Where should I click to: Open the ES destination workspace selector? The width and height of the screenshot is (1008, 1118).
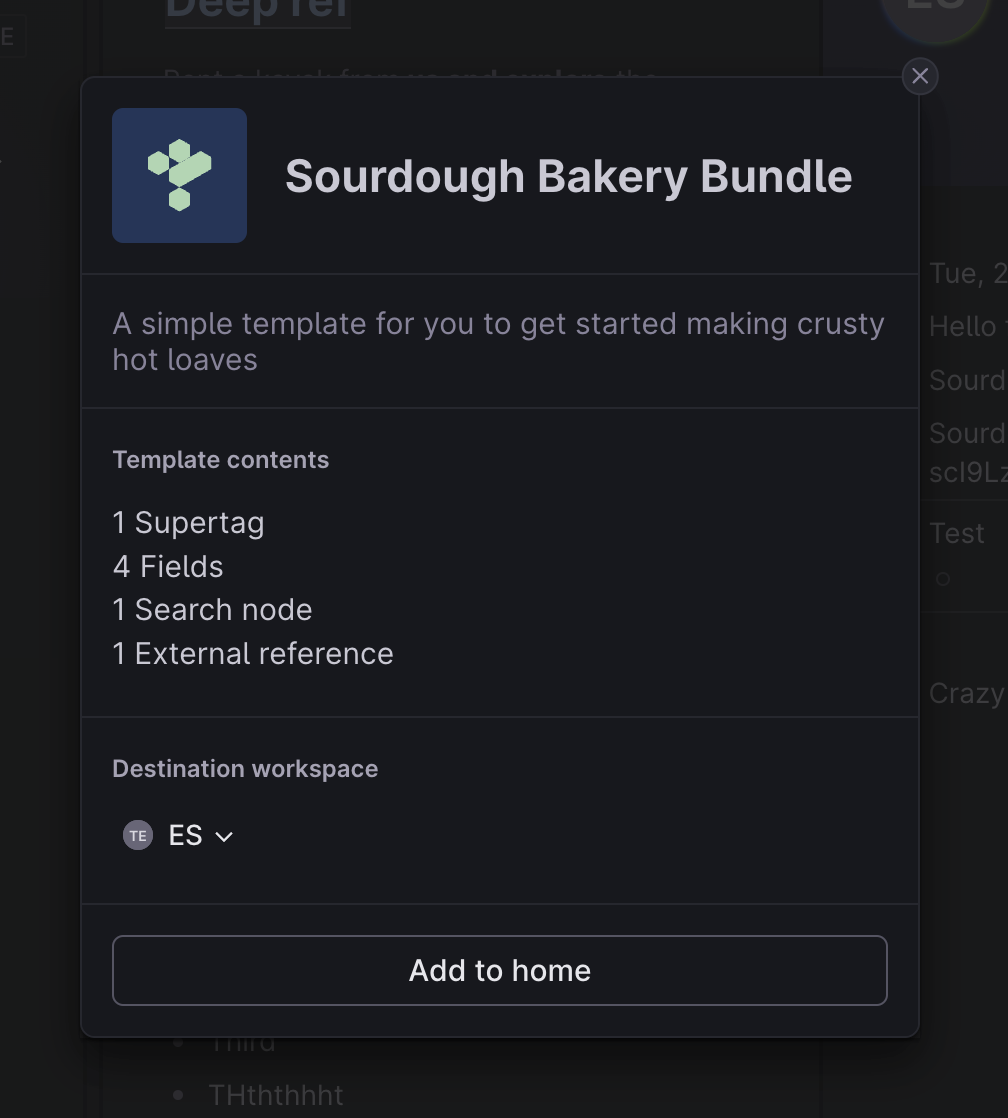point(178,835)
